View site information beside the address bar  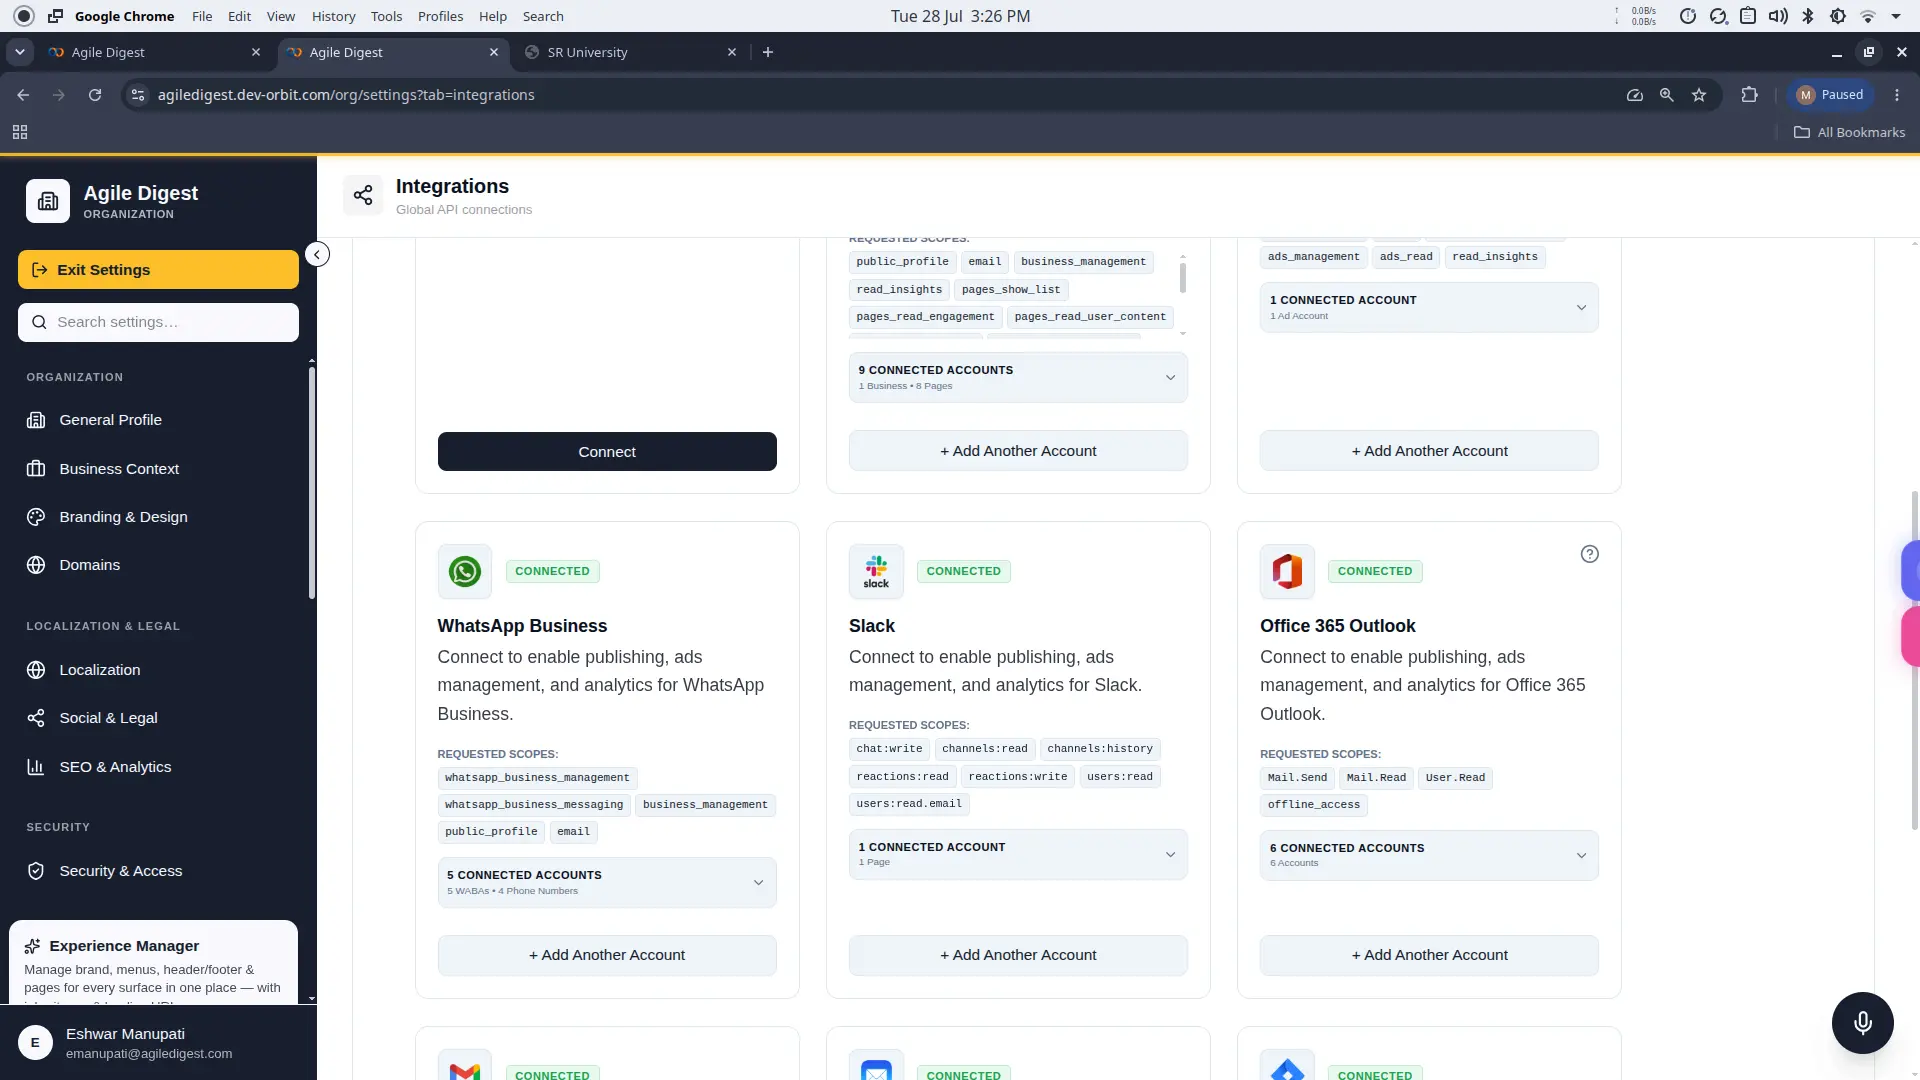coord(138,95)
